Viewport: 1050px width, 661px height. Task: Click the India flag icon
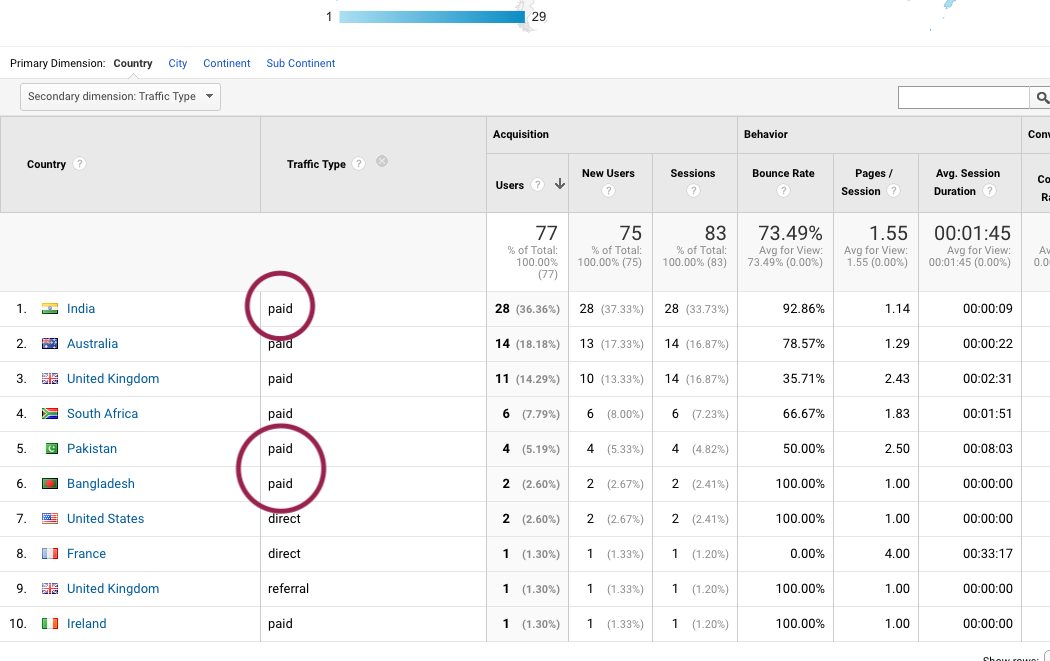pyautogui.click(x=50, y=309)
